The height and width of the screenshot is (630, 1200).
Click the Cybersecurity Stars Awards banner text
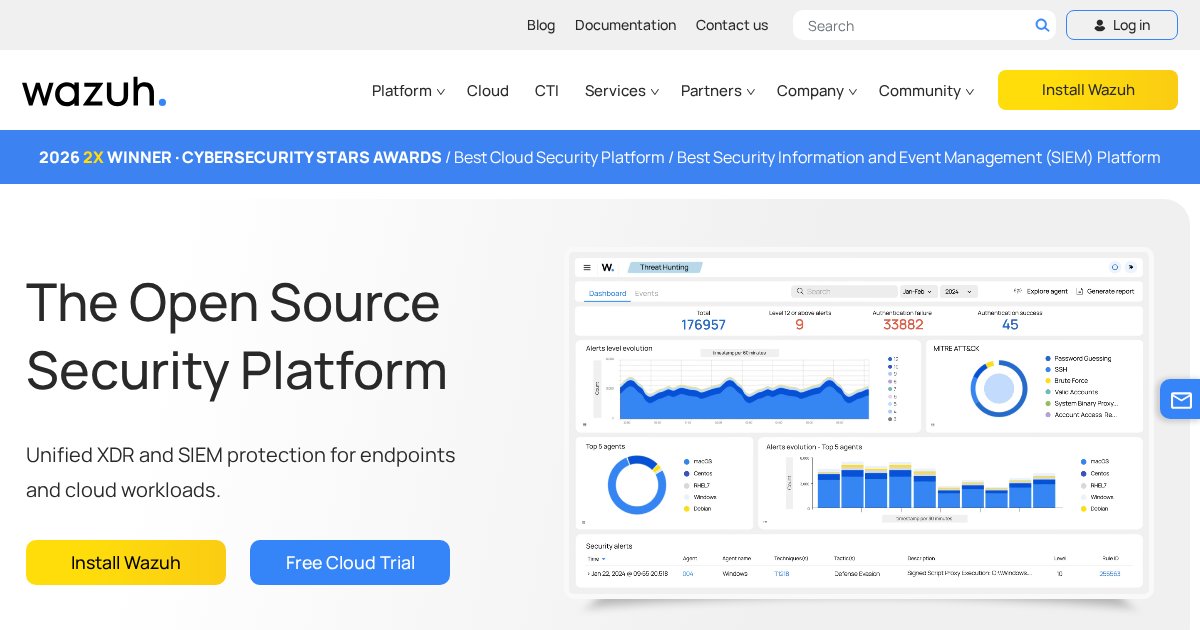click(240, 157)
